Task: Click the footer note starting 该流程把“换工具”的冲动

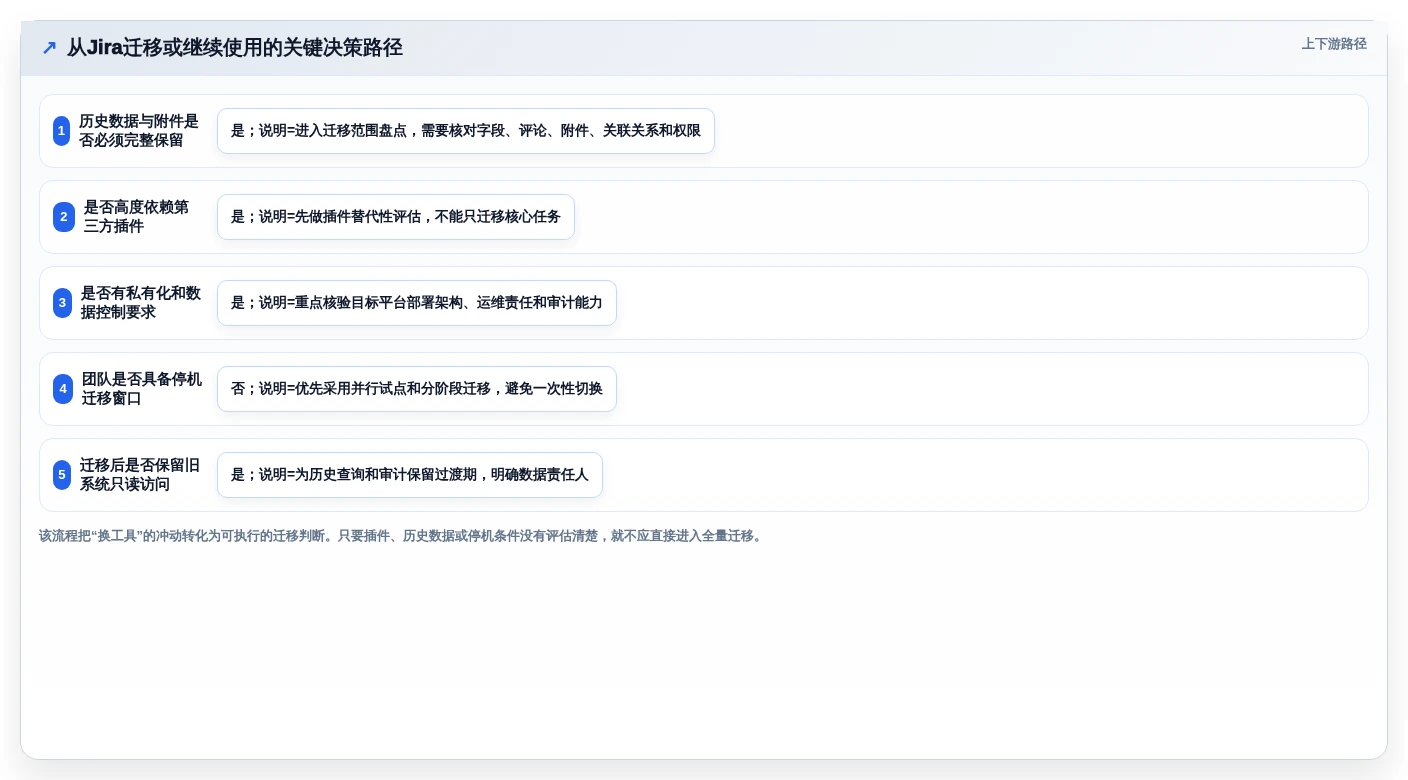Action: [x=403, y=536]
